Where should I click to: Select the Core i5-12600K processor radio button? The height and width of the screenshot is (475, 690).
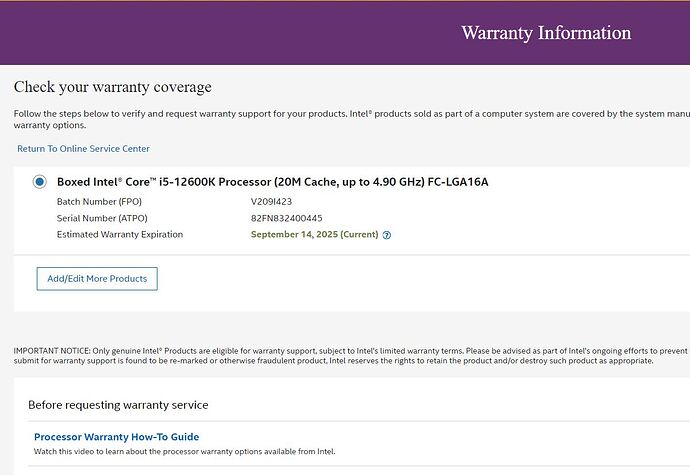40,181
